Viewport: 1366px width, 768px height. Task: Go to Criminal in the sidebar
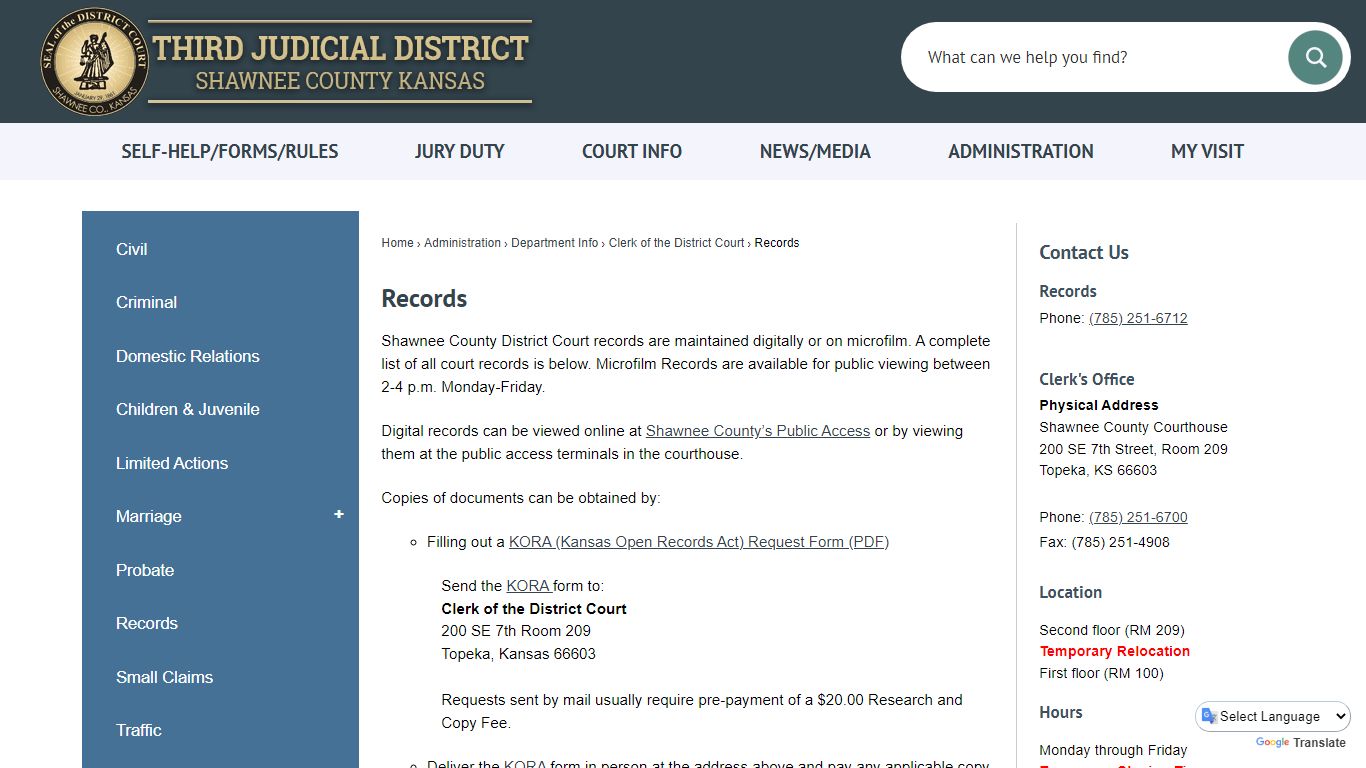[x=146, y=302]
